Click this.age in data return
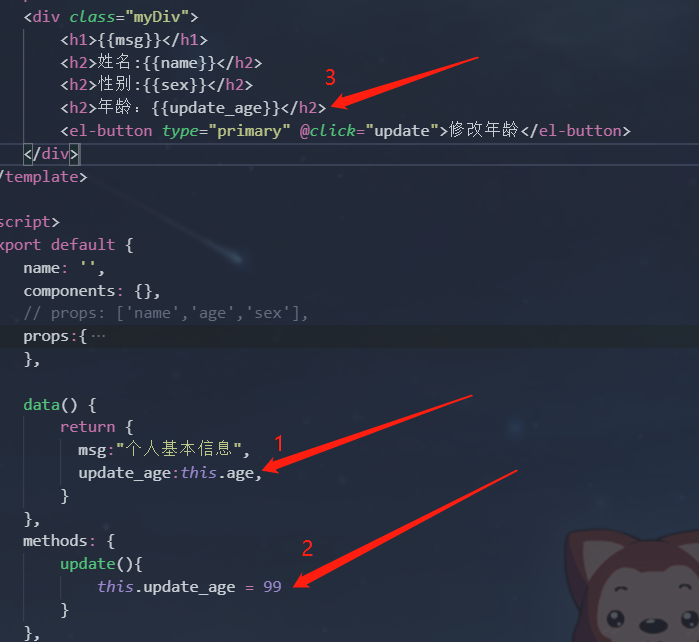Viewport: 699px width, 642px height. click(217, 473)
